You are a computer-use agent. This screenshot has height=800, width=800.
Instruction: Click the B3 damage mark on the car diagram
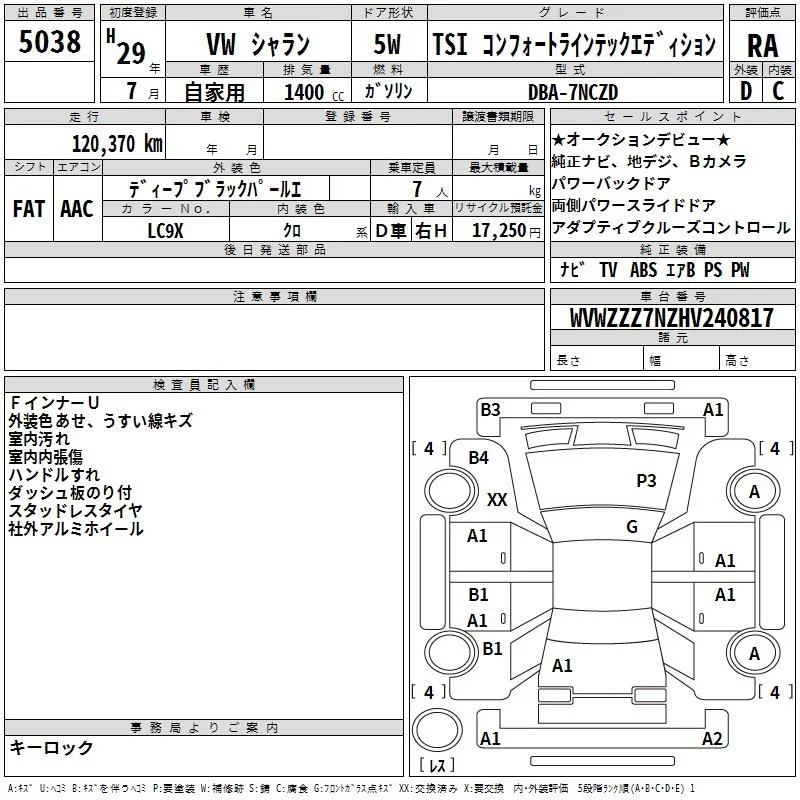tap(489, 409)
